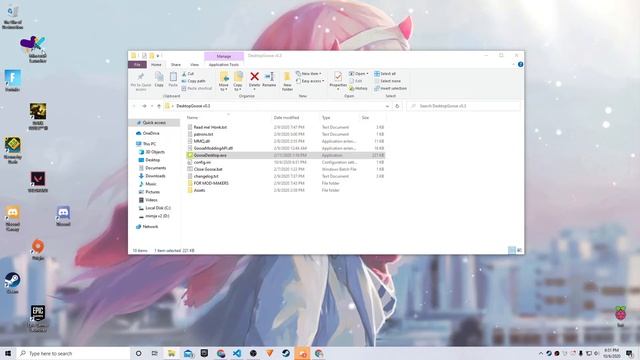Sort by the Name column header

click(x=192, y=118)
